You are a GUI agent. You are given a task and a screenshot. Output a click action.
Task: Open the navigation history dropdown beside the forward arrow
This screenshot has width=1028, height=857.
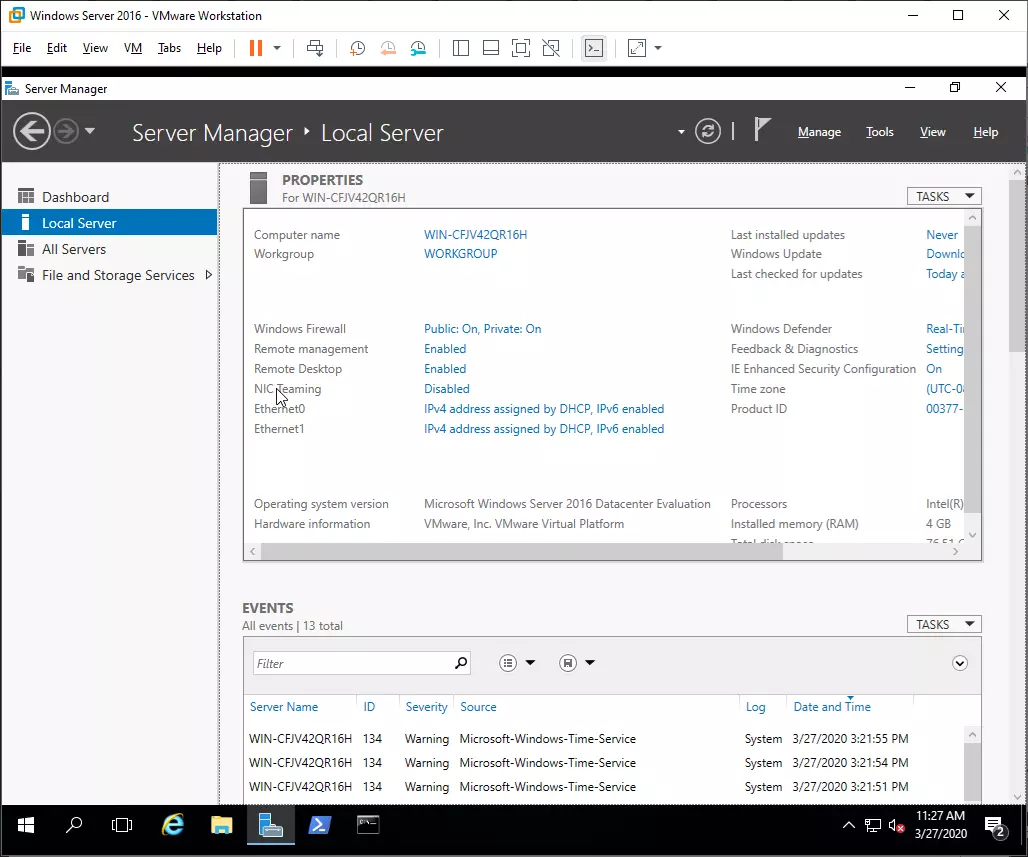coord(90,131)
